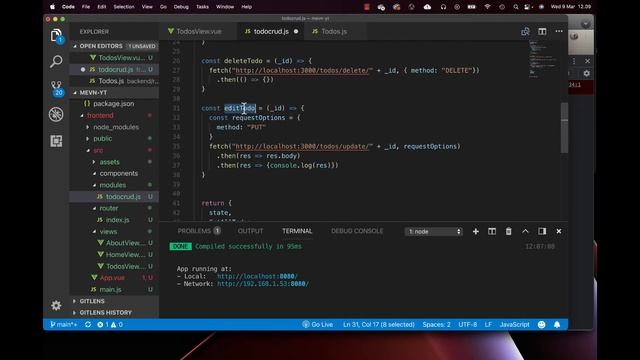Screen dimensions: 640x360
Task: Move the panel to the side
Action: [x=542, y=231]
